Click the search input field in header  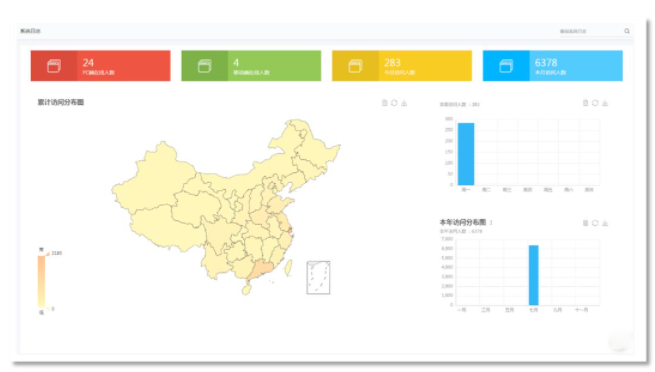click(x=590, y=31)
